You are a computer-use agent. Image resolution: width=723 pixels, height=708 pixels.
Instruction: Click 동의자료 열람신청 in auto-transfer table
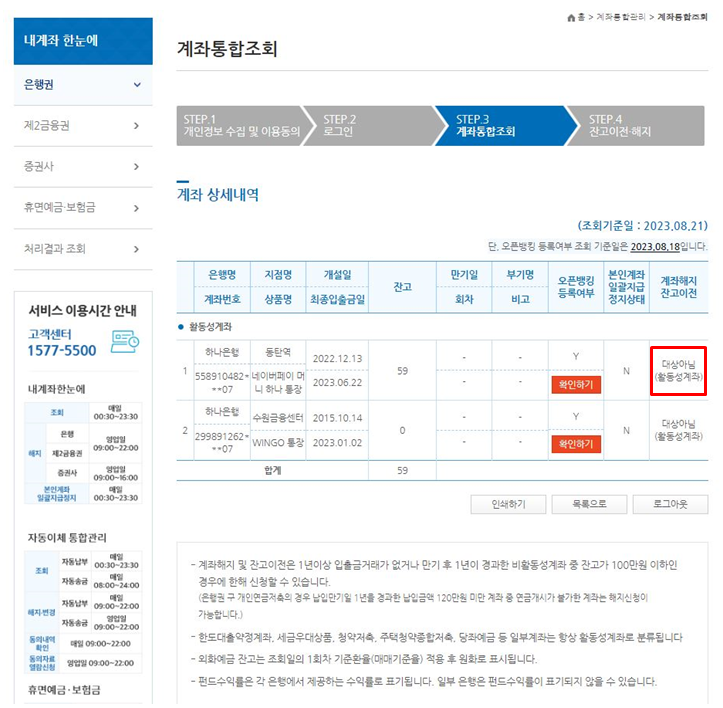42,663
